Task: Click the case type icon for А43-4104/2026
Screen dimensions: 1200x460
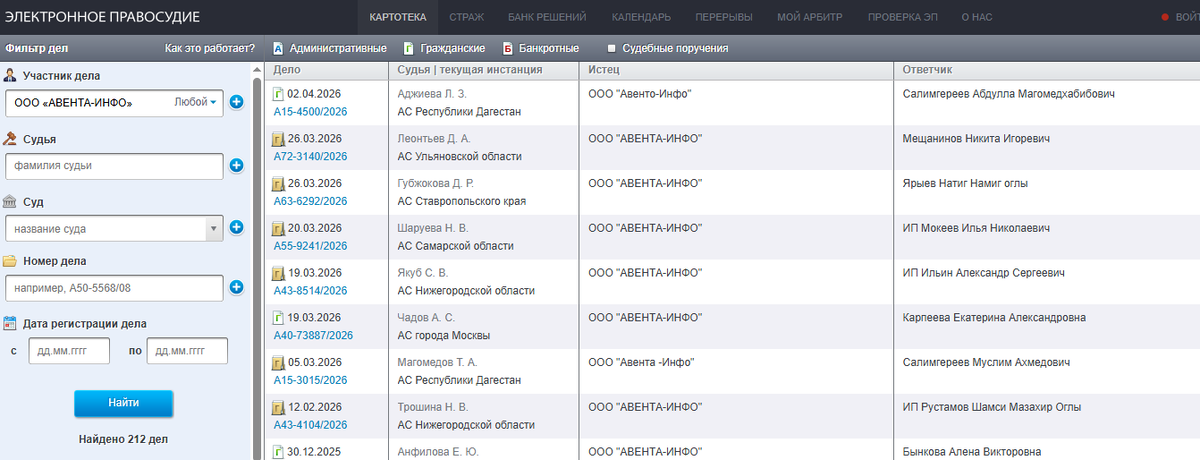Action: [279, 408]
